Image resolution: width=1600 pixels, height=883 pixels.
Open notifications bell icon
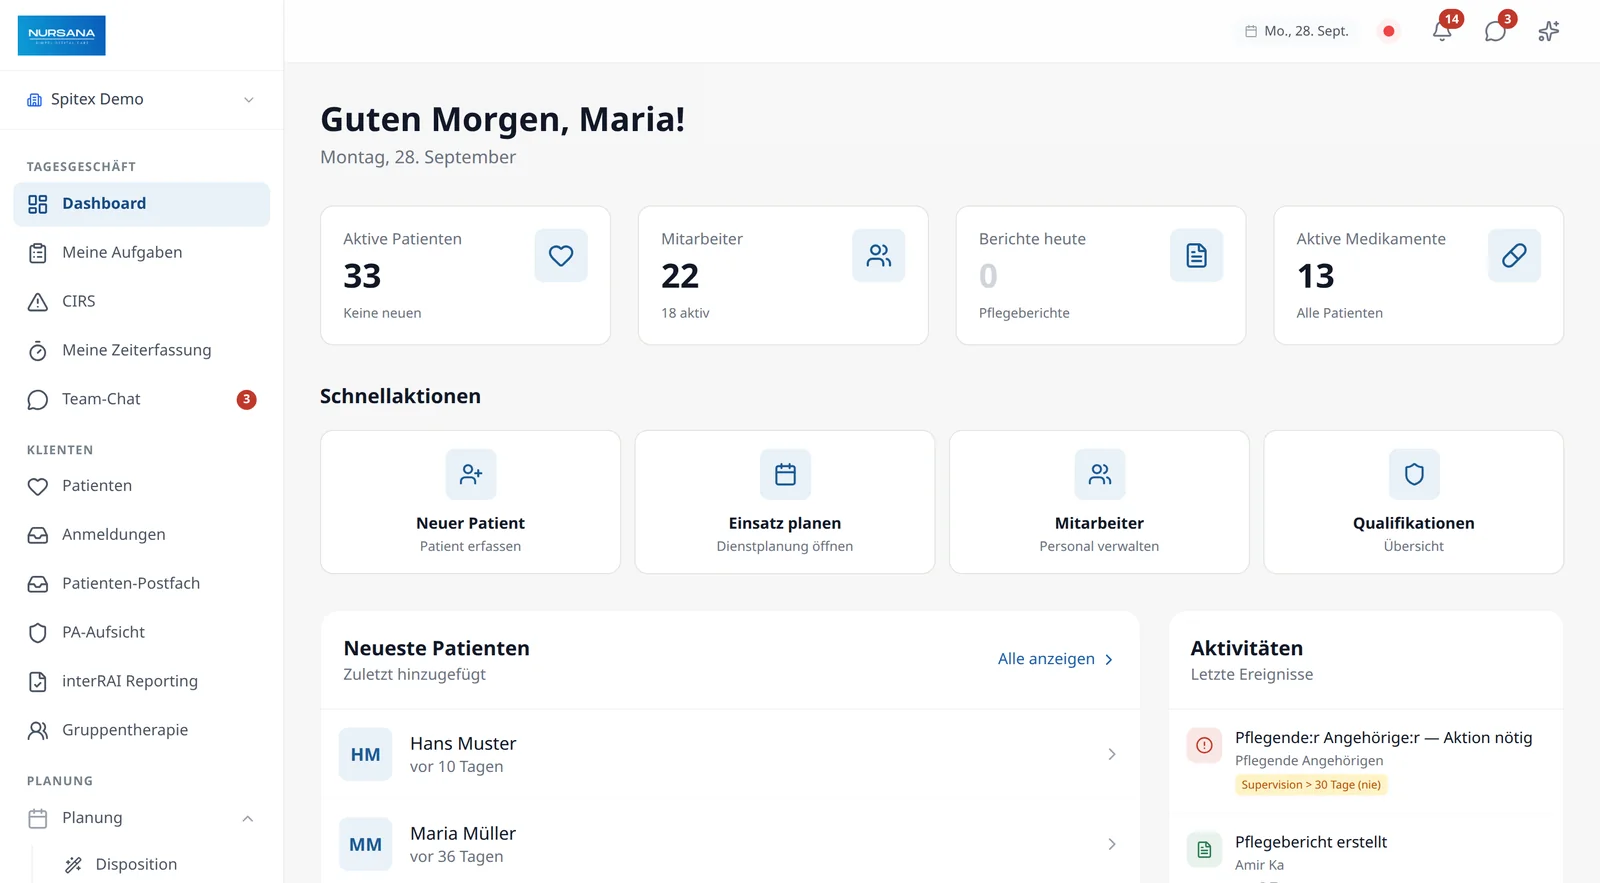point(1442,31)
